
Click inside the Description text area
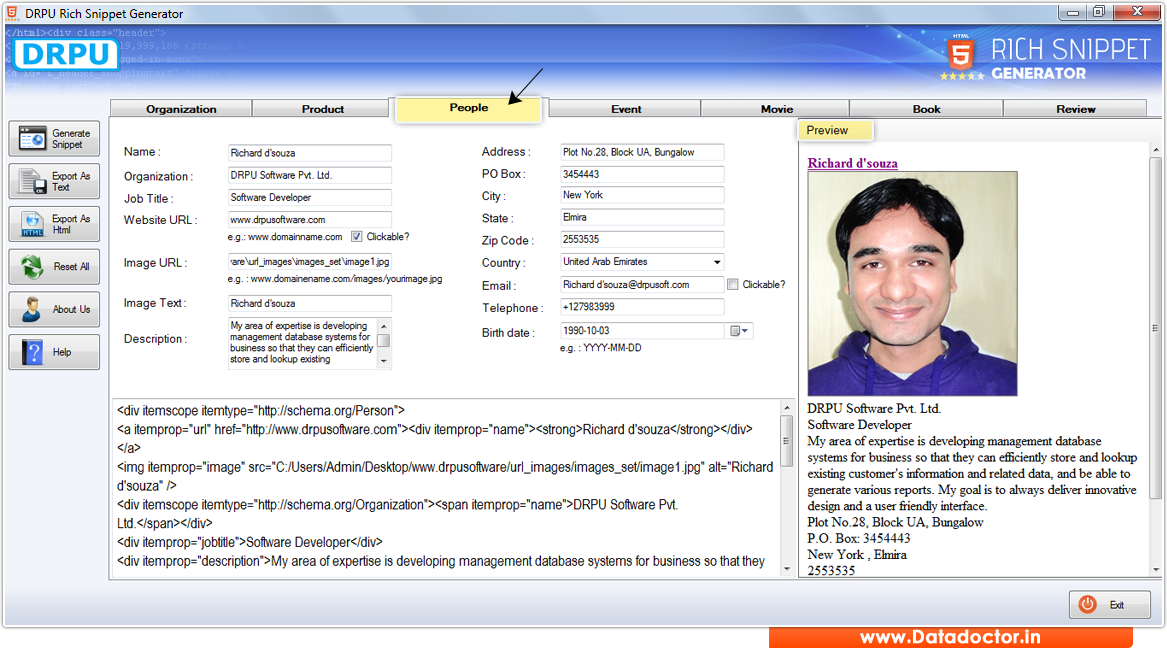coord(302,343)
